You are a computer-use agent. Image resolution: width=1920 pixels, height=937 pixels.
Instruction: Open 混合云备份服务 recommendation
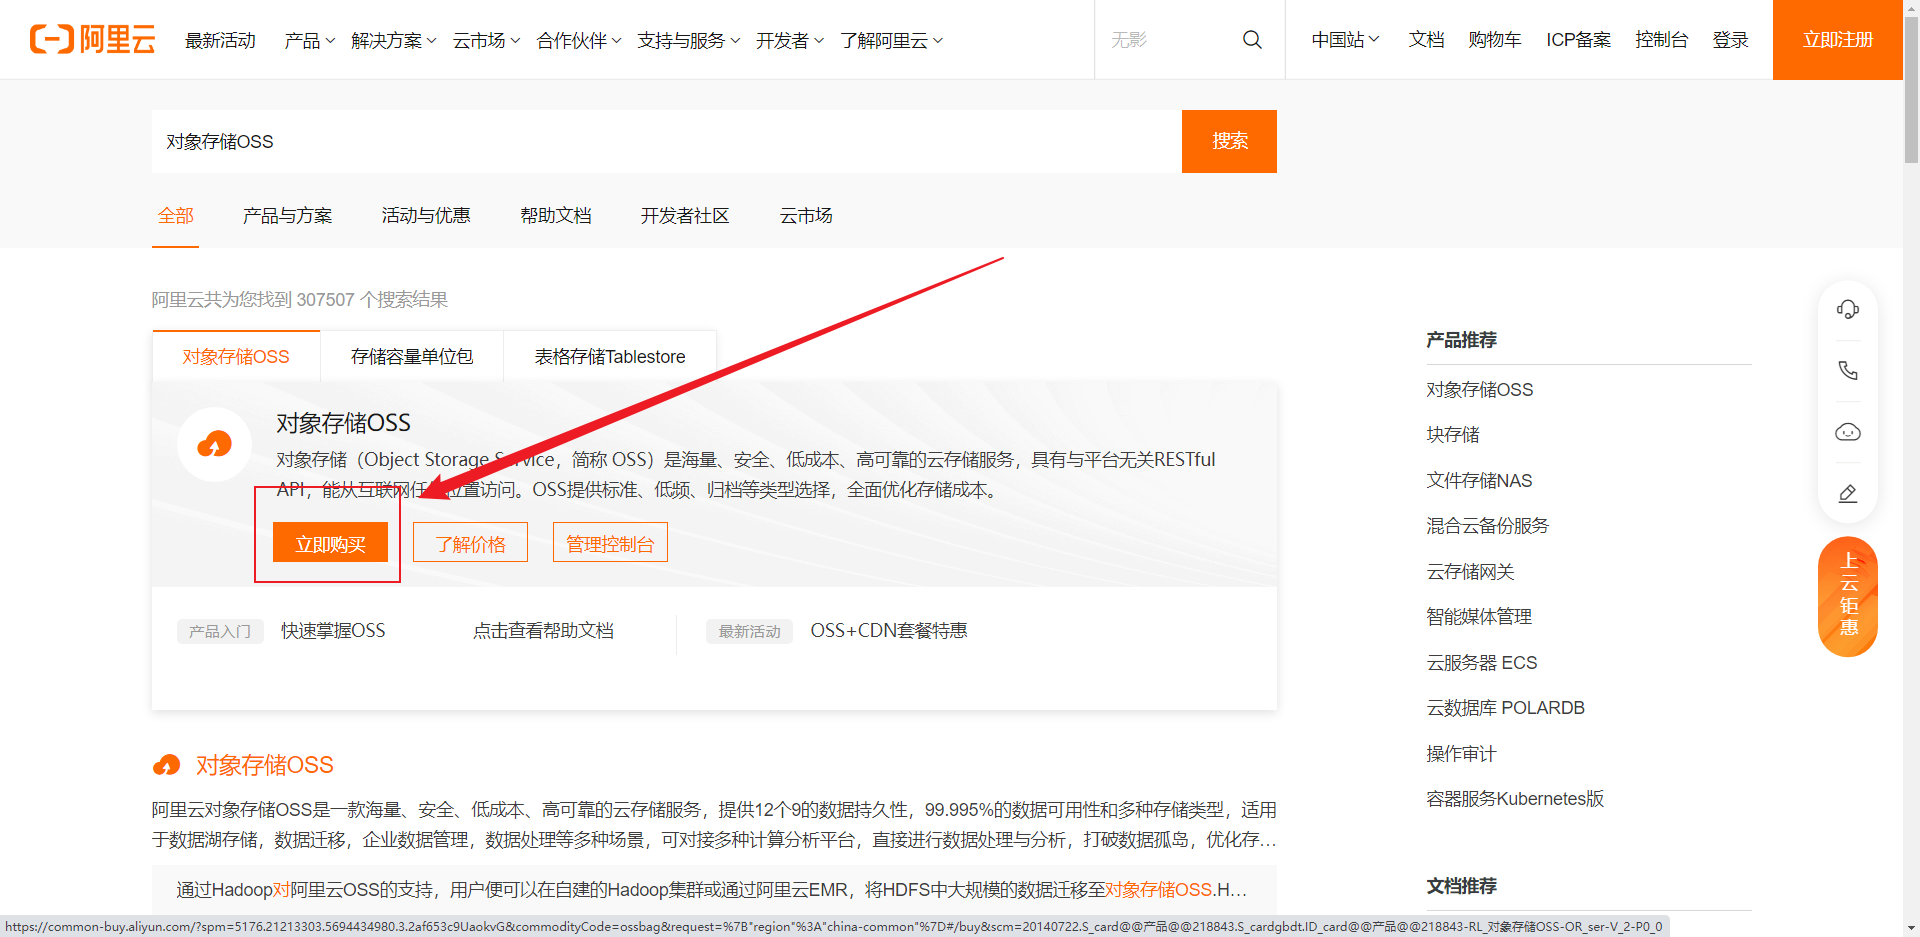click(x=1487, y=525)
